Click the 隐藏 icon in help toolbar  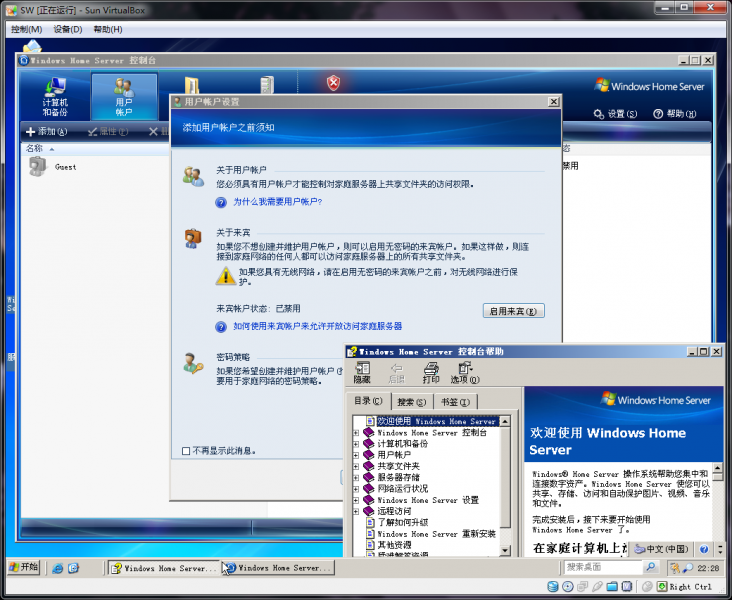362,372
